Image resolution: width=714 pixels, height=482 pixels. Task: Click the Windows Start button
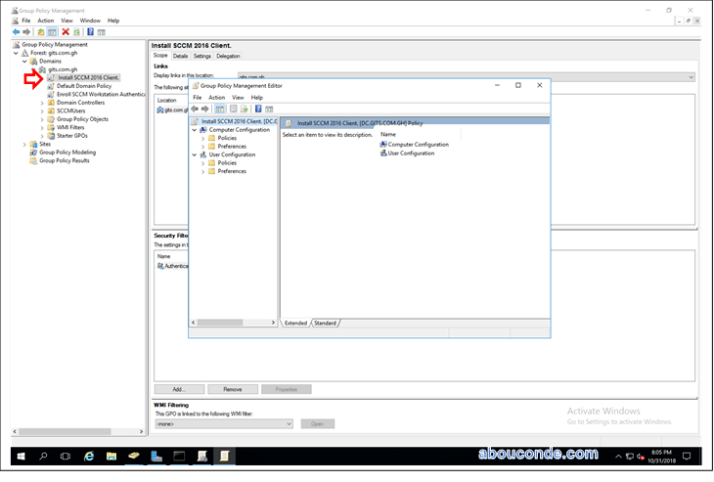coord(20,456)
